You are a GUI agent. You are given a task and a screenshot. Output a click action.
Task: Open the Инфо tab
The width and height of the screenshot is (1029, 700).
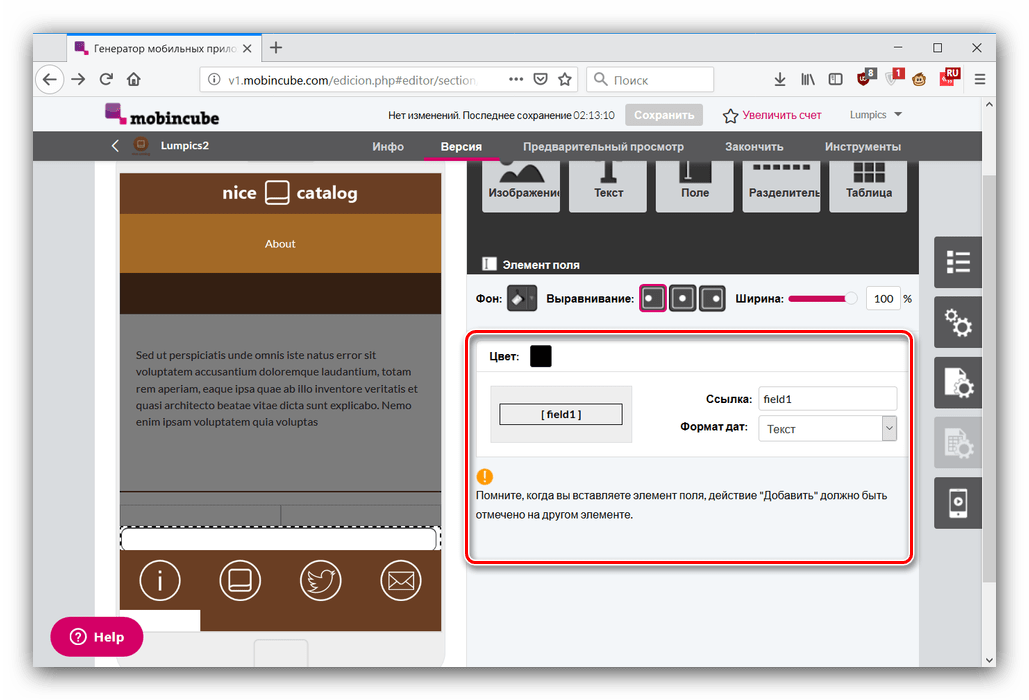click(x=388, y=146)
